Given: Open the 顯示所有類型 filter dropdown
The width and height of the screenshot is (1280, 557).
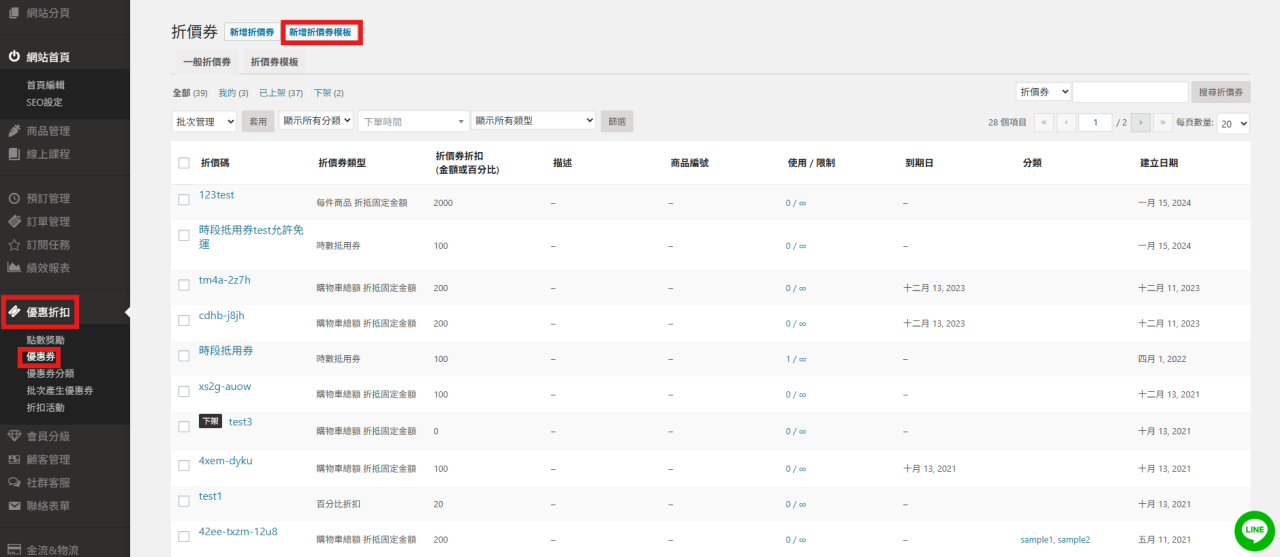Looking at the screenshot, I should [x=533, y=121].
